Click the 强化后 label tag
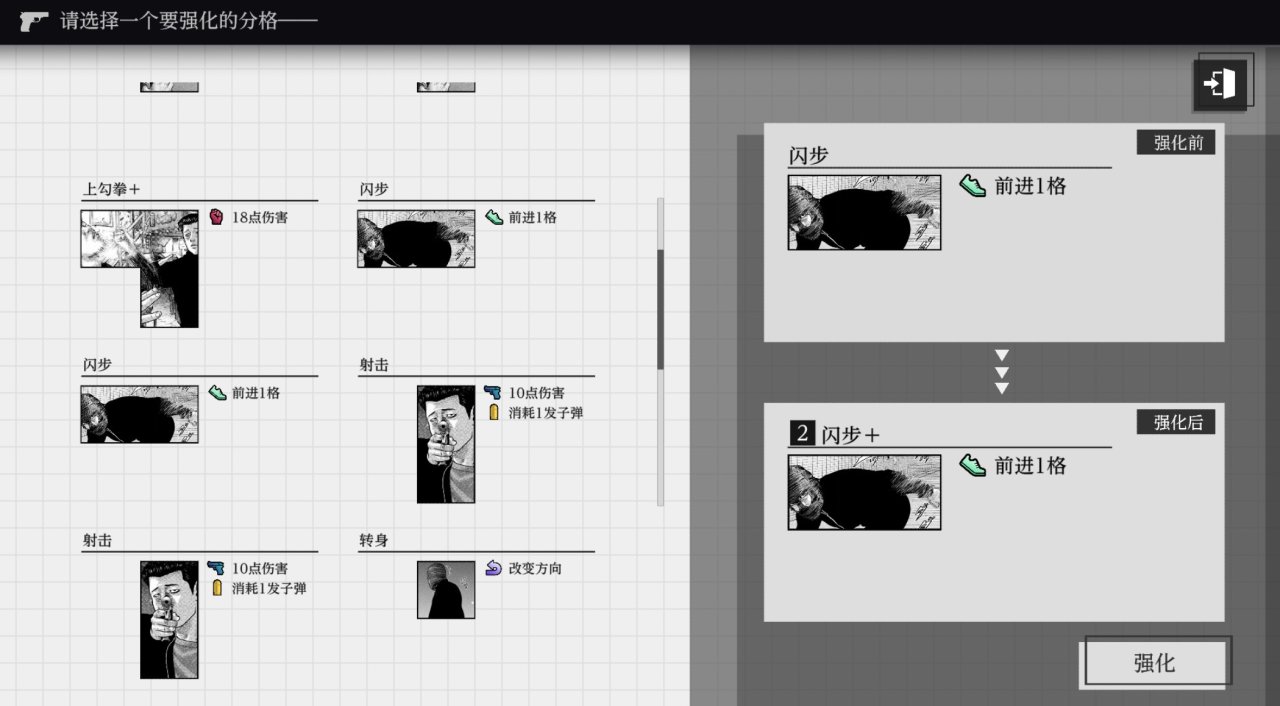Image resolution: width=1280 pixels, height=706 pixels. [x=1176, y=422]
